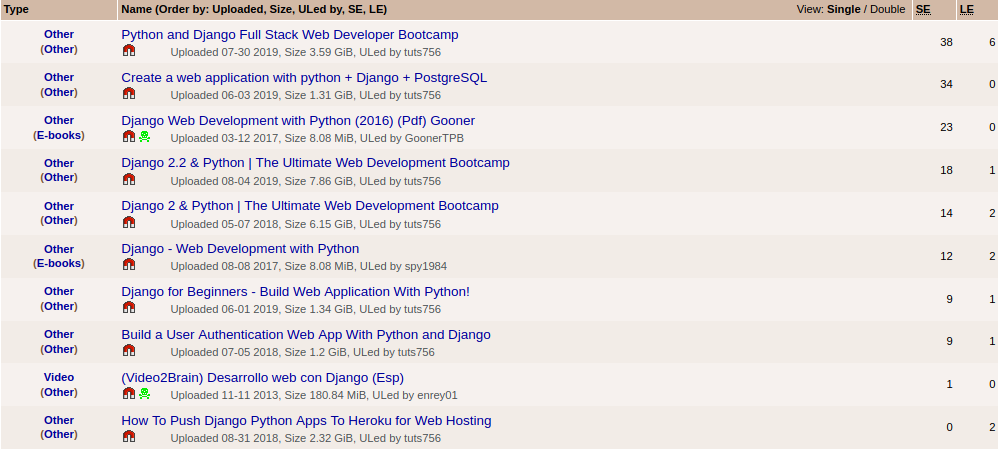
Task: Sort by LE link inside Name header
Action: (376, 10)
